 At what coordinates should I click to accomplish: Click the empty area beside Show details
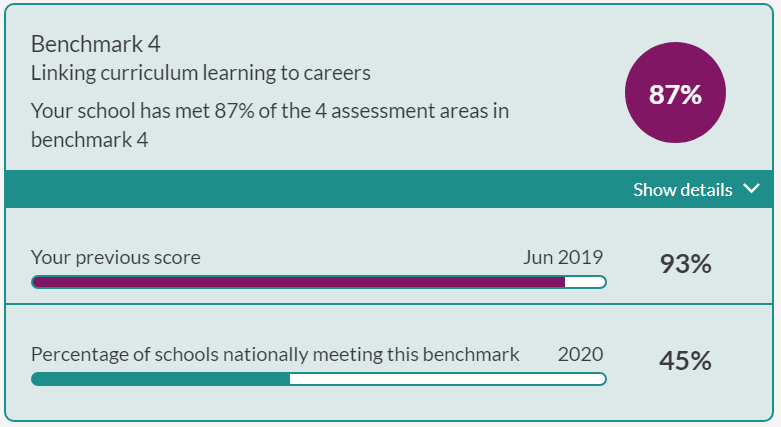pos(319,189)
